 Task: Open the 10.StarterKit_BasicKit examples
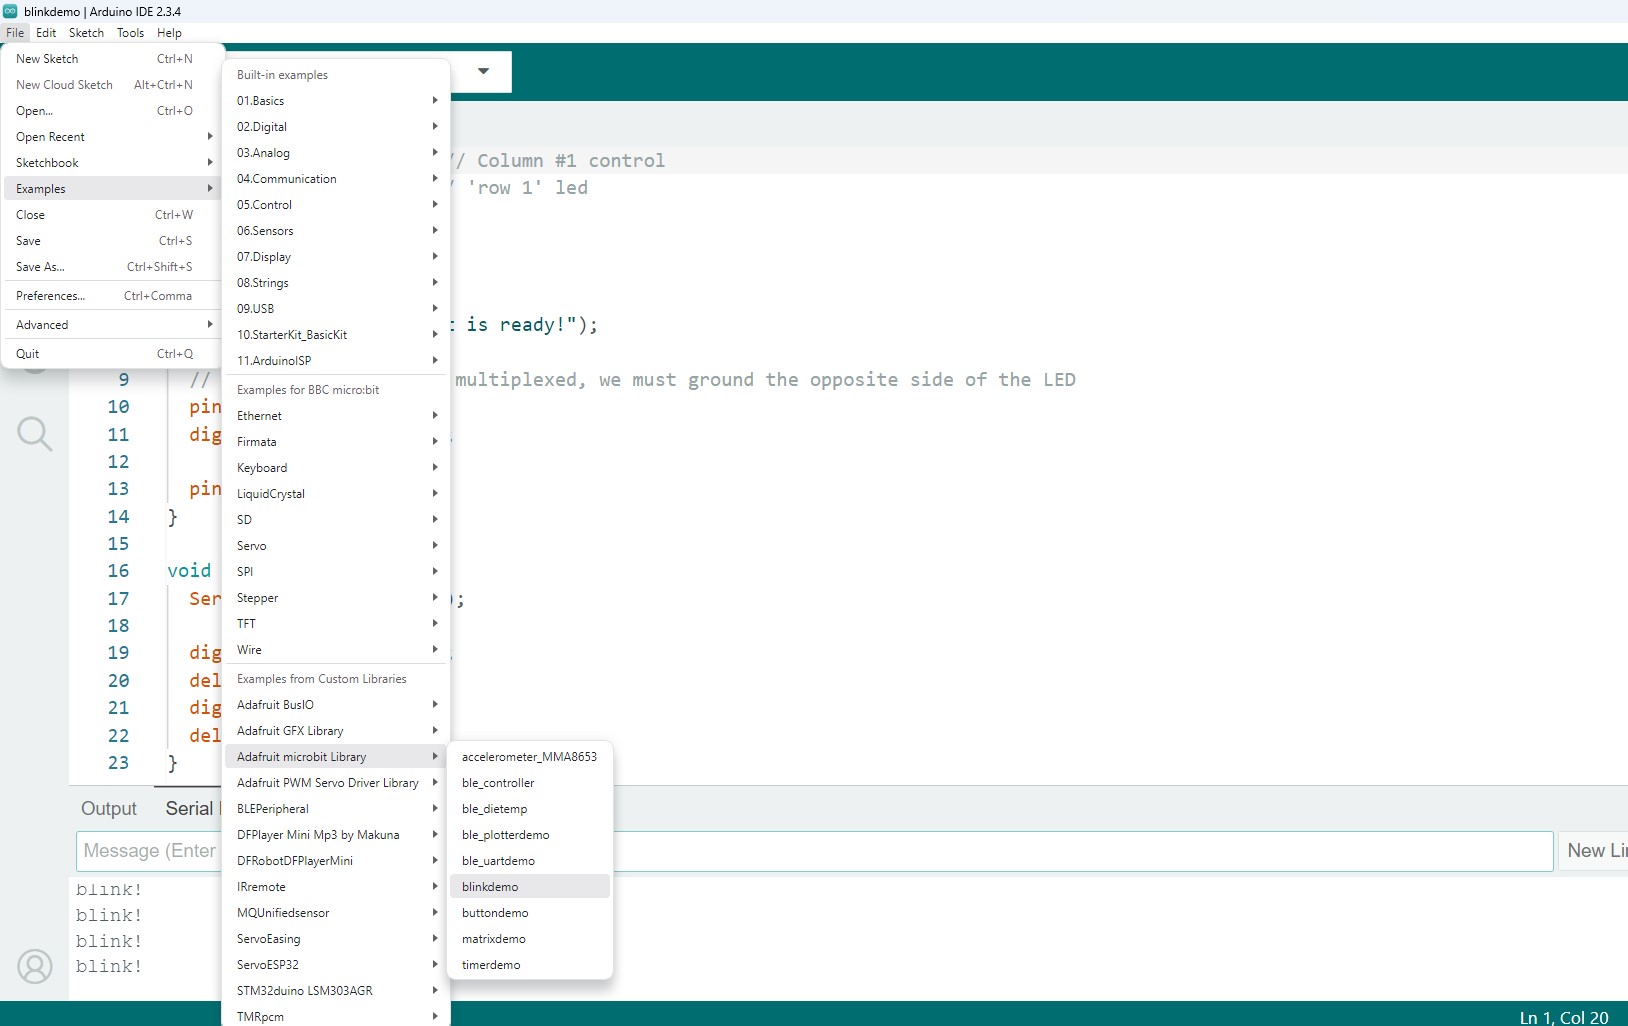pyautogui.click(x=336, y=335)
